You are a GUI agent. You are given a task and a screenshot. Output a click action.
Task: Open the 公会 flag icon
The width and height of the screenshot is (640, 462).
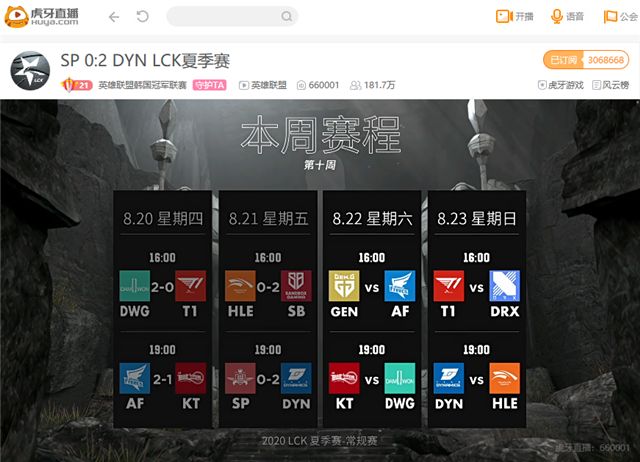click(x=610, y=17)
